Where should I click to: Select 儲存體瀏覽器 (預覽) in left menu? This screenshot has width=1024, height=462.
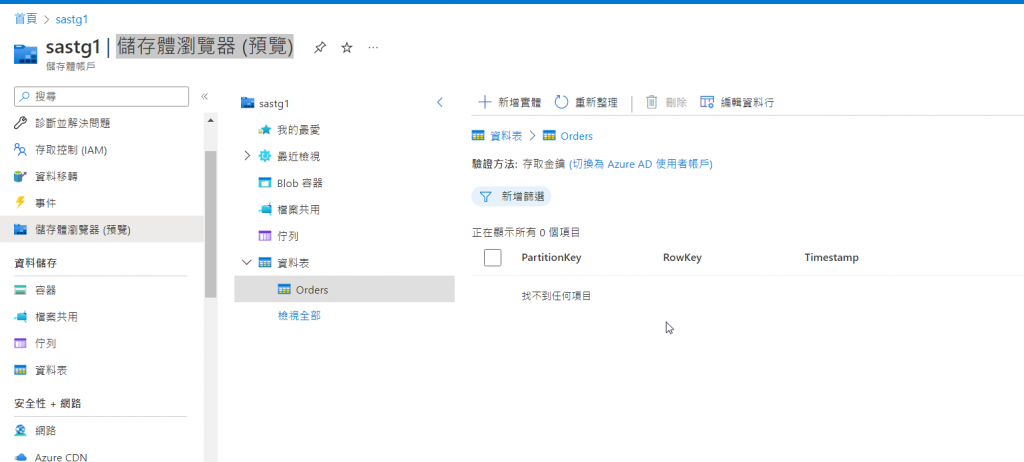[103, 229]
